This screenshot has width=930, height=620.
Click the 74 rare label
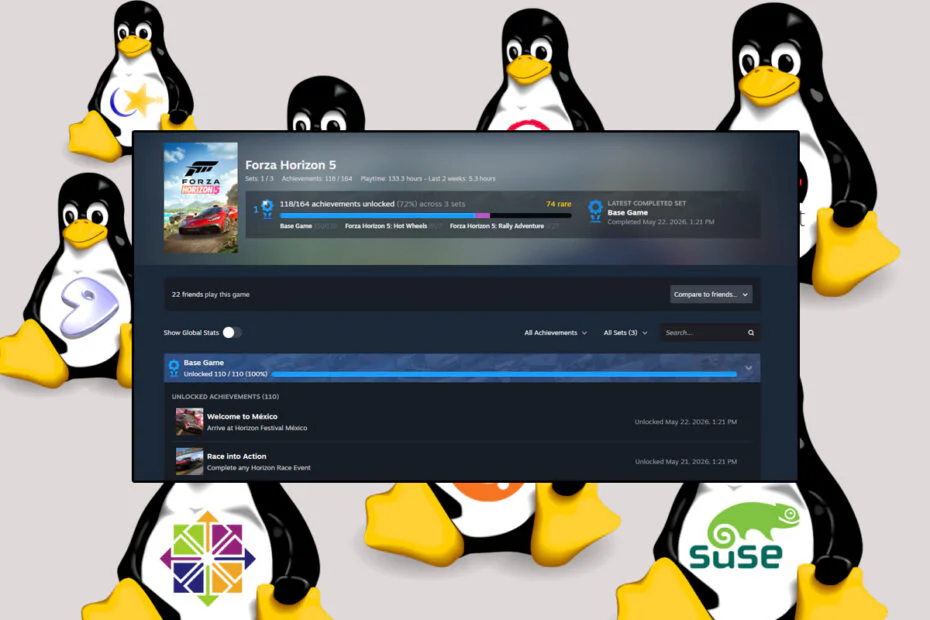coord(559,204)
